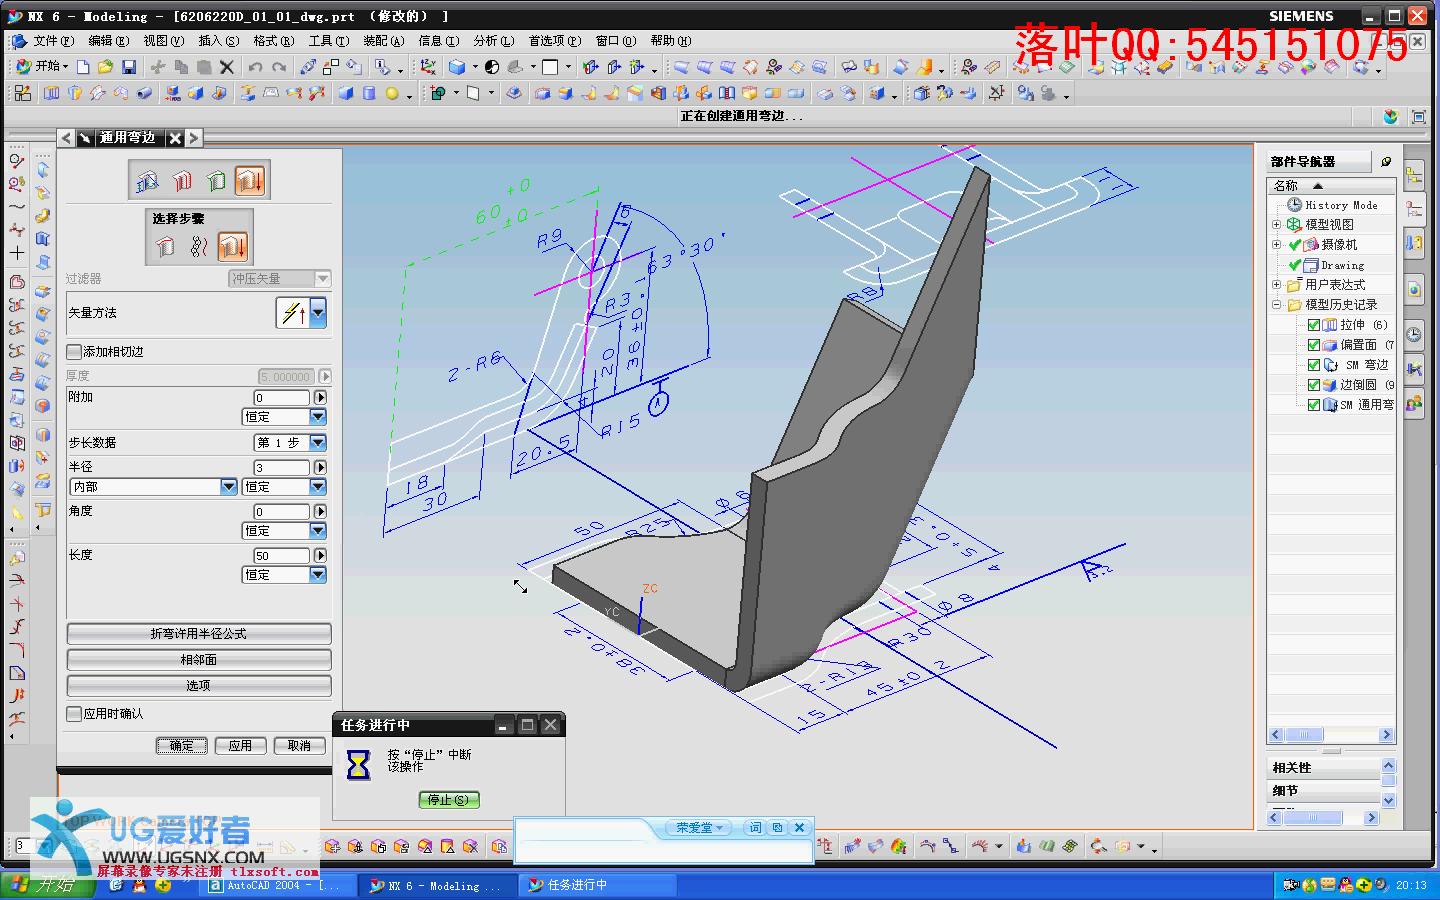1440x900 pixels.
Task: Click the 折弯许用半径公式 button
Action: point(199,634)
